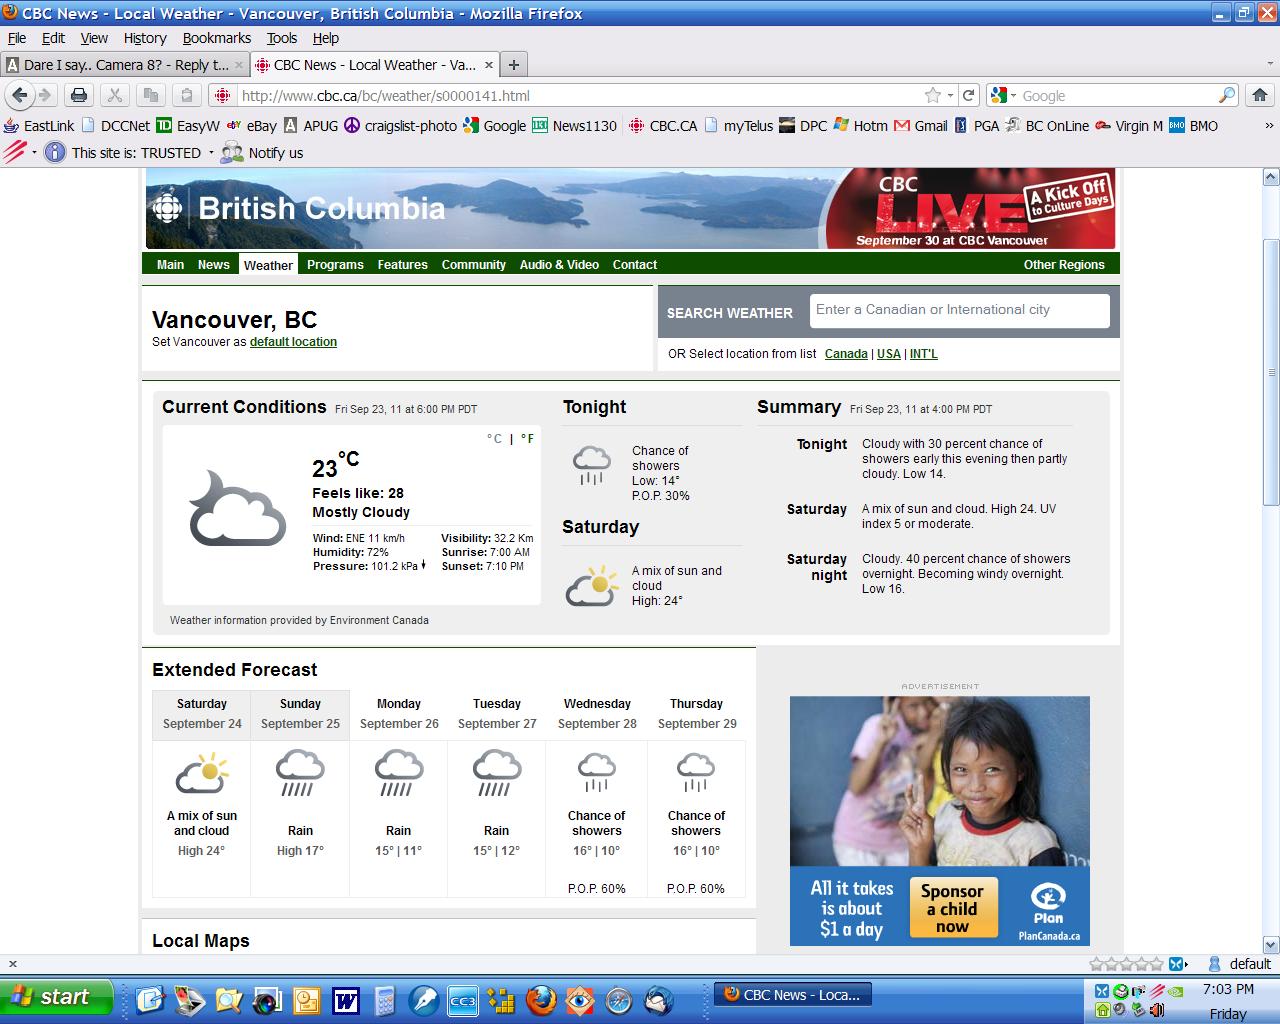Open the History menu
The image size is (1280, 1024).
pos(145,38)
